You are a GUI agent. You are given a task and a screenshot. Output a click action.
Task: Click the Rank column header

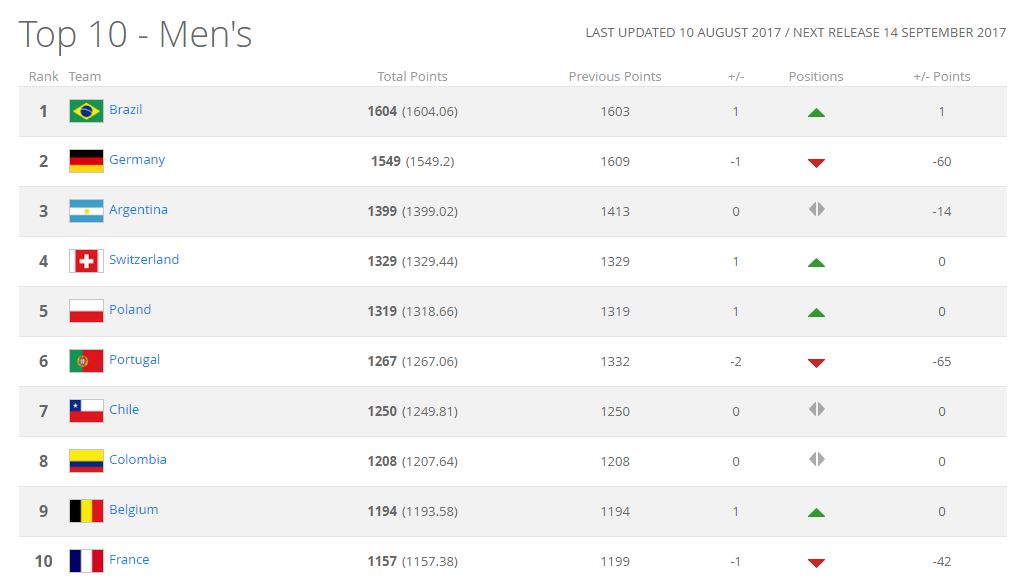pyautogui.click(x=43, y=77)
